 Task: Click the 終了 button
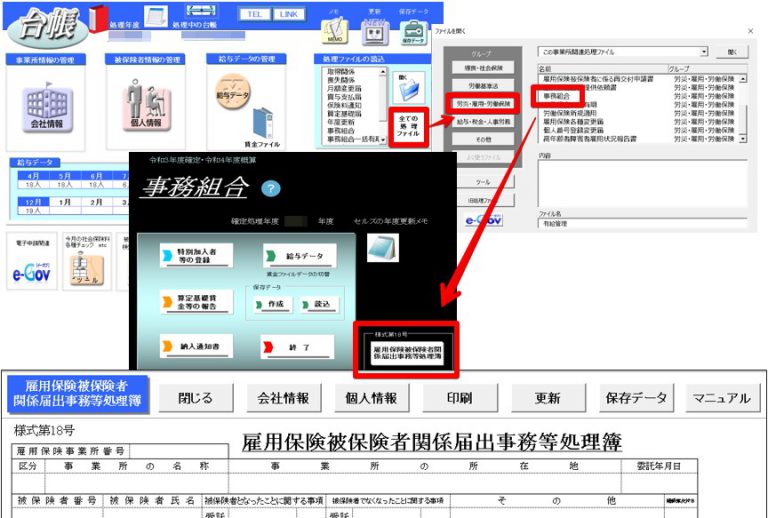(298, 347)
